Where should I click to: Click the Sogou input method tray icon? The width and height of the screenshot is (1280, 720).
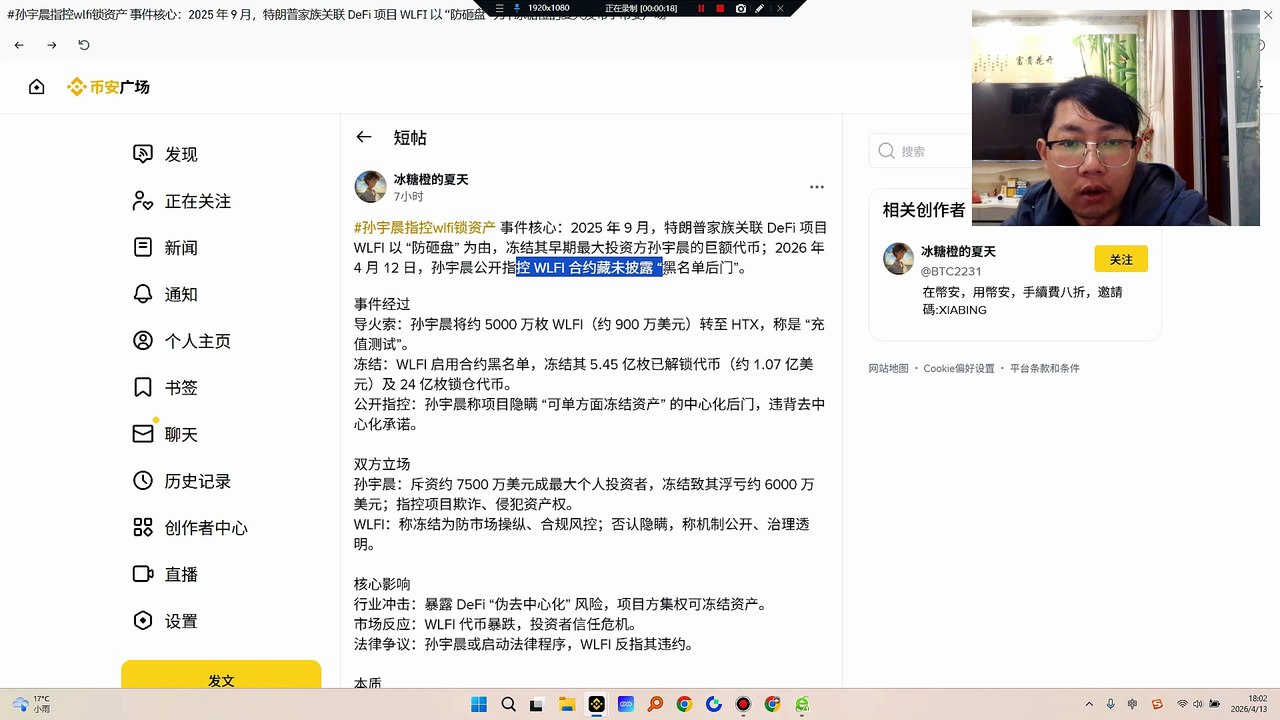point(1158,704)
